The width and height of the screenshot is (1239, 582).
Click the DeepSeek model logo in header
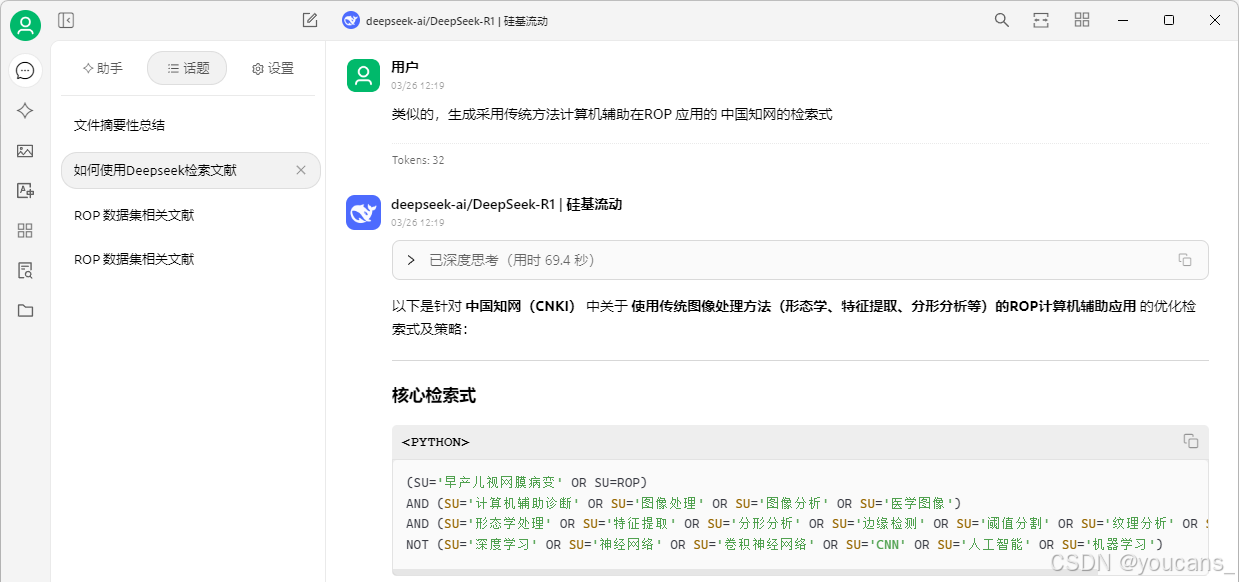coord(350,20)
